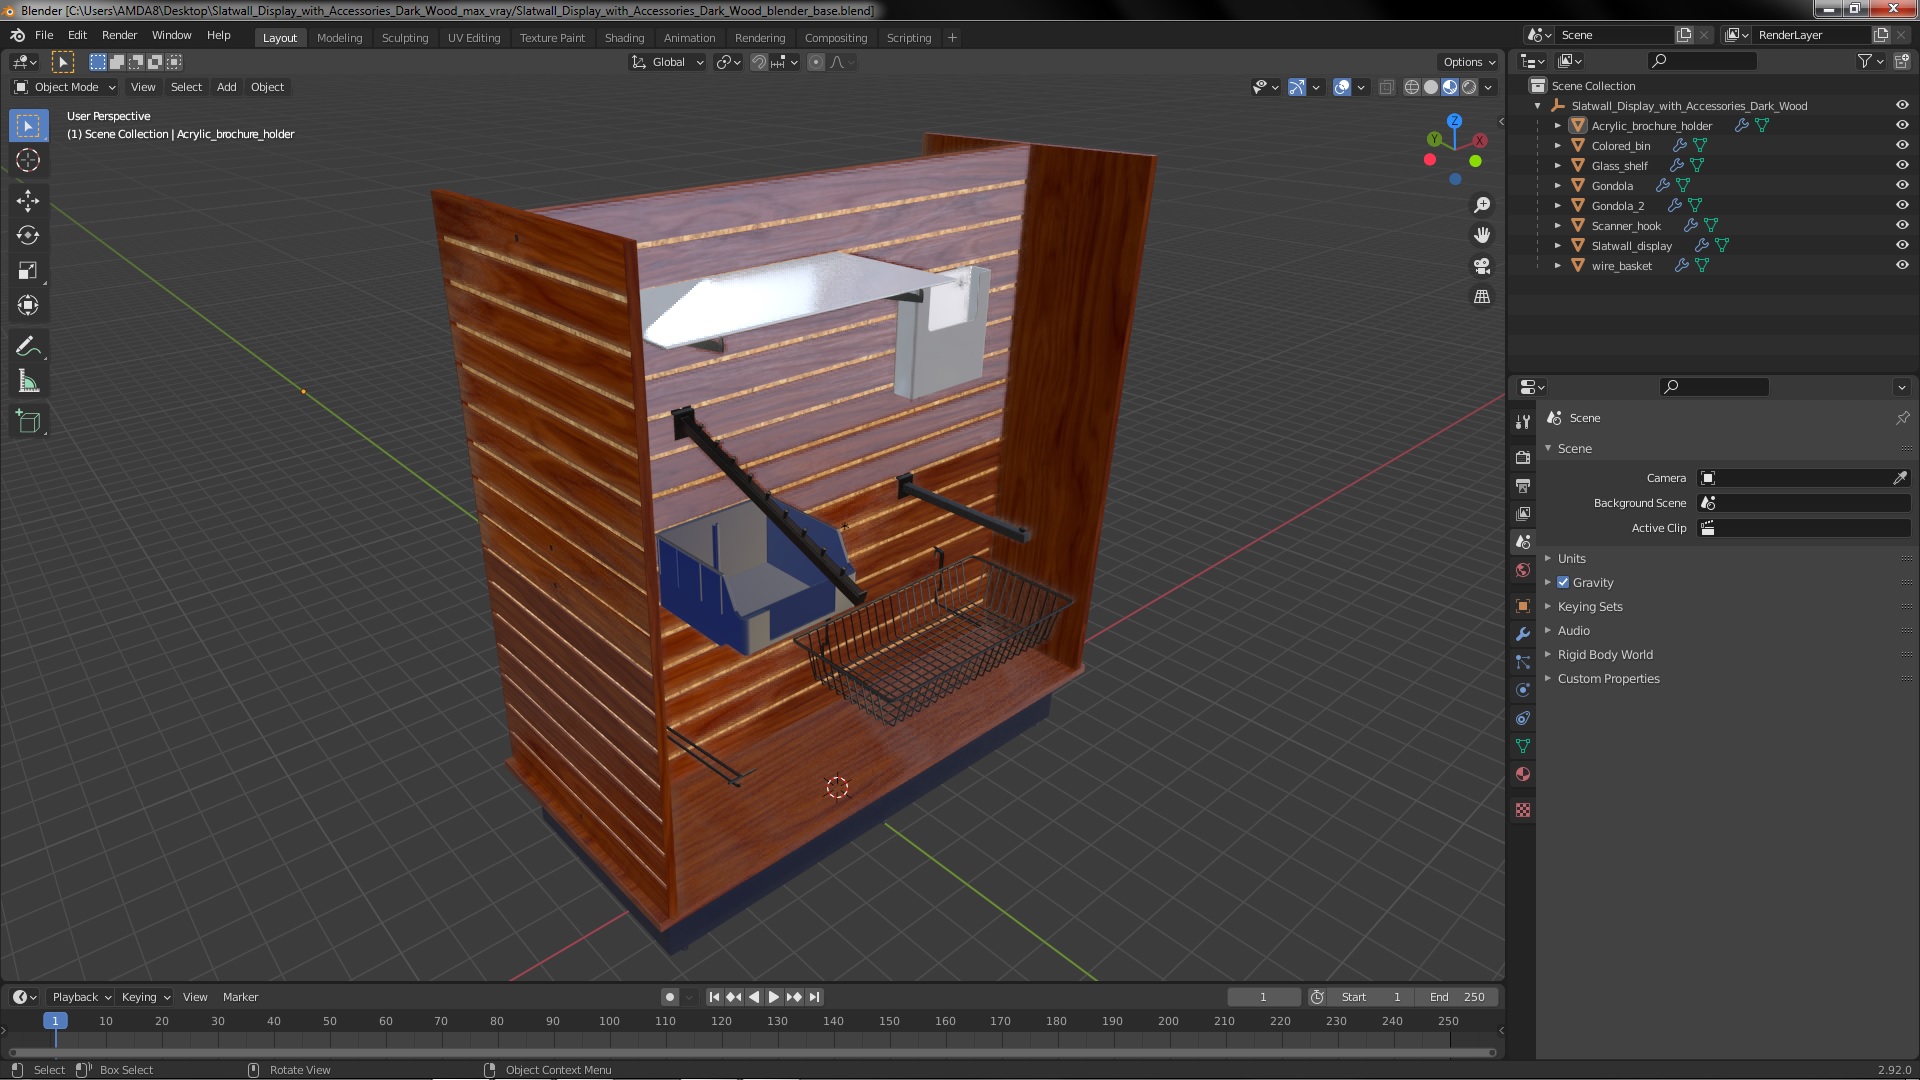1920x1080 pixels.
Task: Select the Cursor tool in toolbar
Action: pos(28,161)
